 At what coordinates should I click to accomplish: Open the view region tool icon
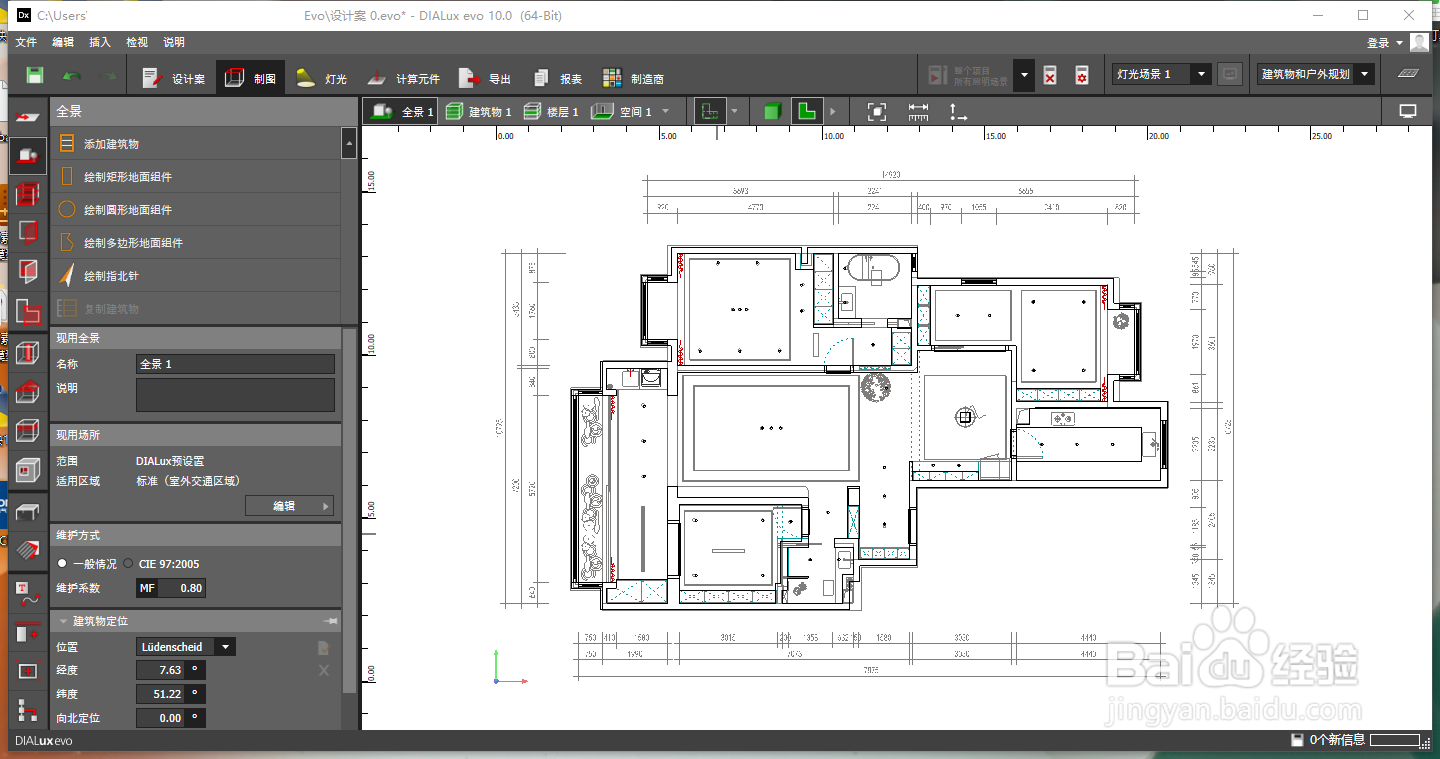28,671
